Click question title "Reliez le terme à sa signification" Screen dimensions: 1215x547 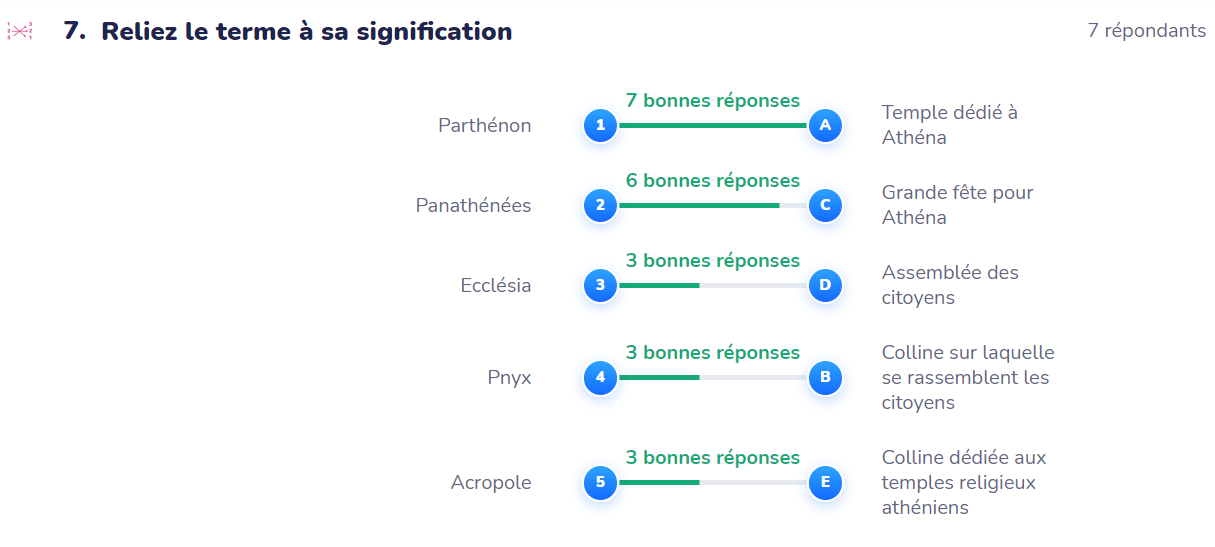coord(306,32)
